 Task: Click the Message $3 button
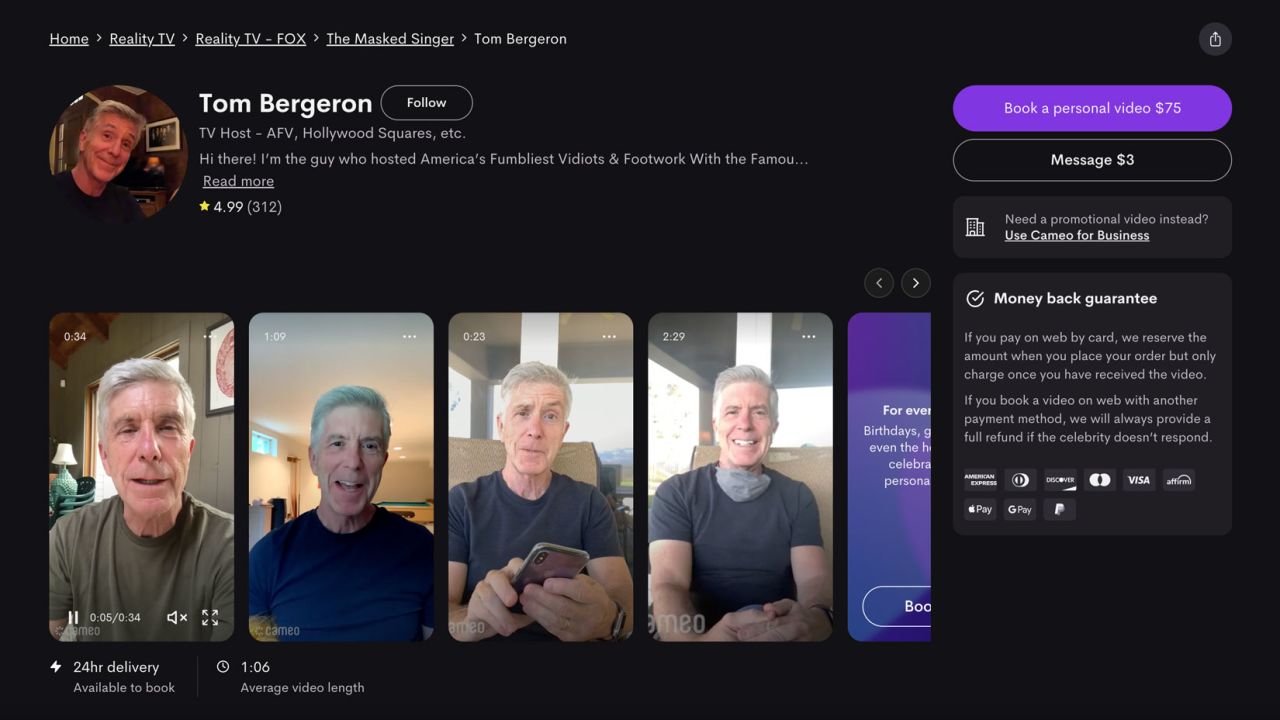pyautogui.click(x=1092, y=160)
